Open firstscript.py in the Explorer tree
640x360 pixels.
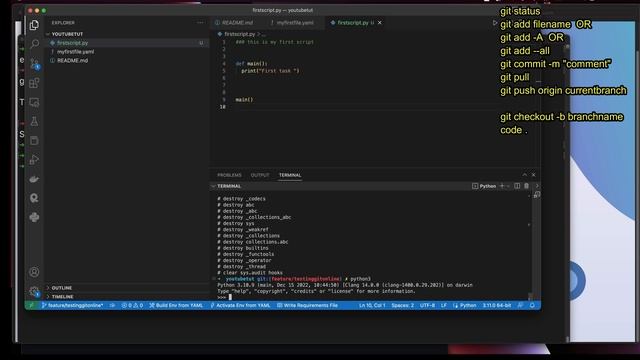tap(127, 43)
